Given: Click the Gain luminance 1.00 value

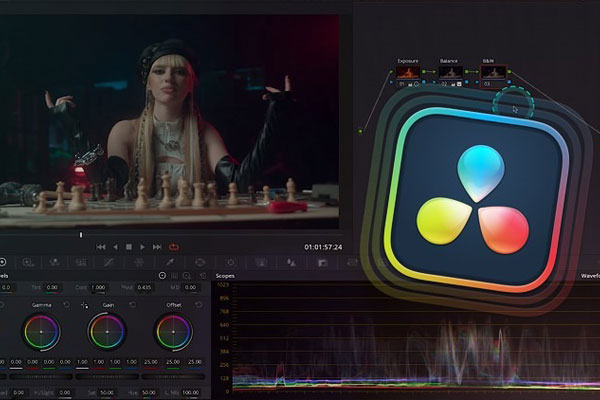Looking at the screenshot, I should tap(82, 362).
